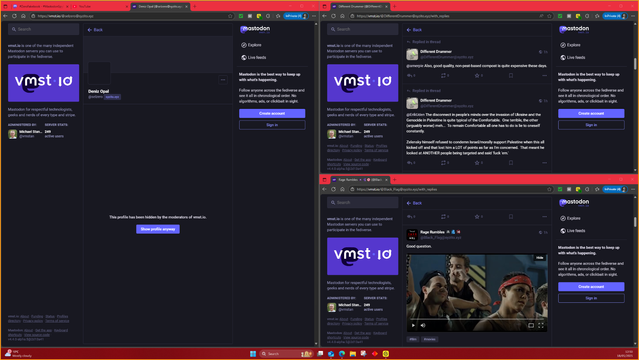Favorite the compost post

[478, 75]
